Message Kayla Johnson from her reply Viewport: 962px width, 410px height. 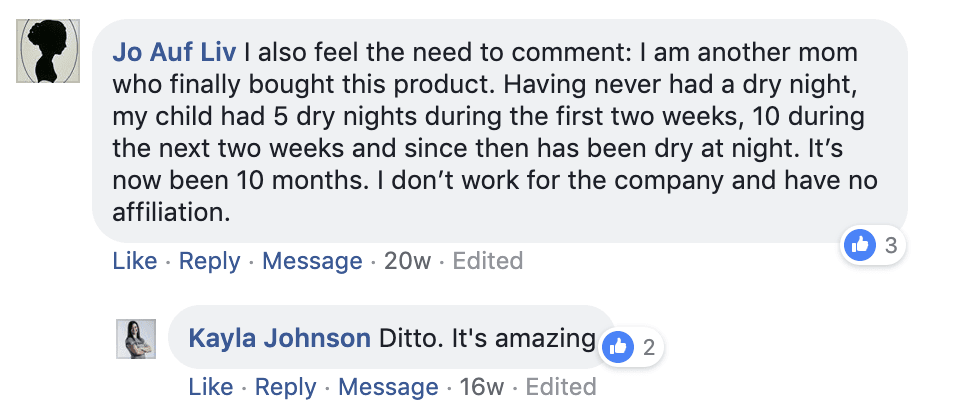[388, 387]
